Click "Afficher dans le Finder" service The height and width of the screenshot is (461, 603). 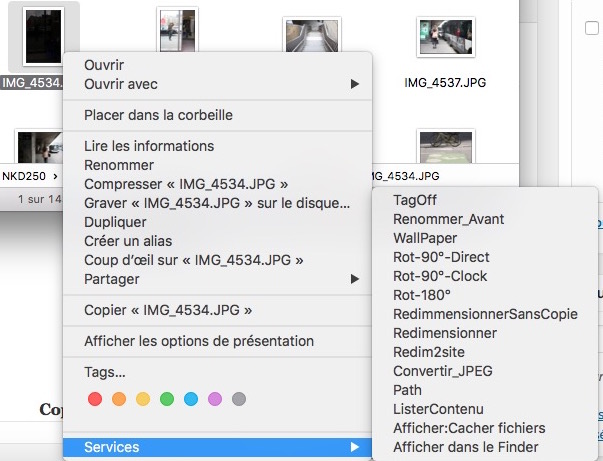pyautogui.click(x=465, y=447)
